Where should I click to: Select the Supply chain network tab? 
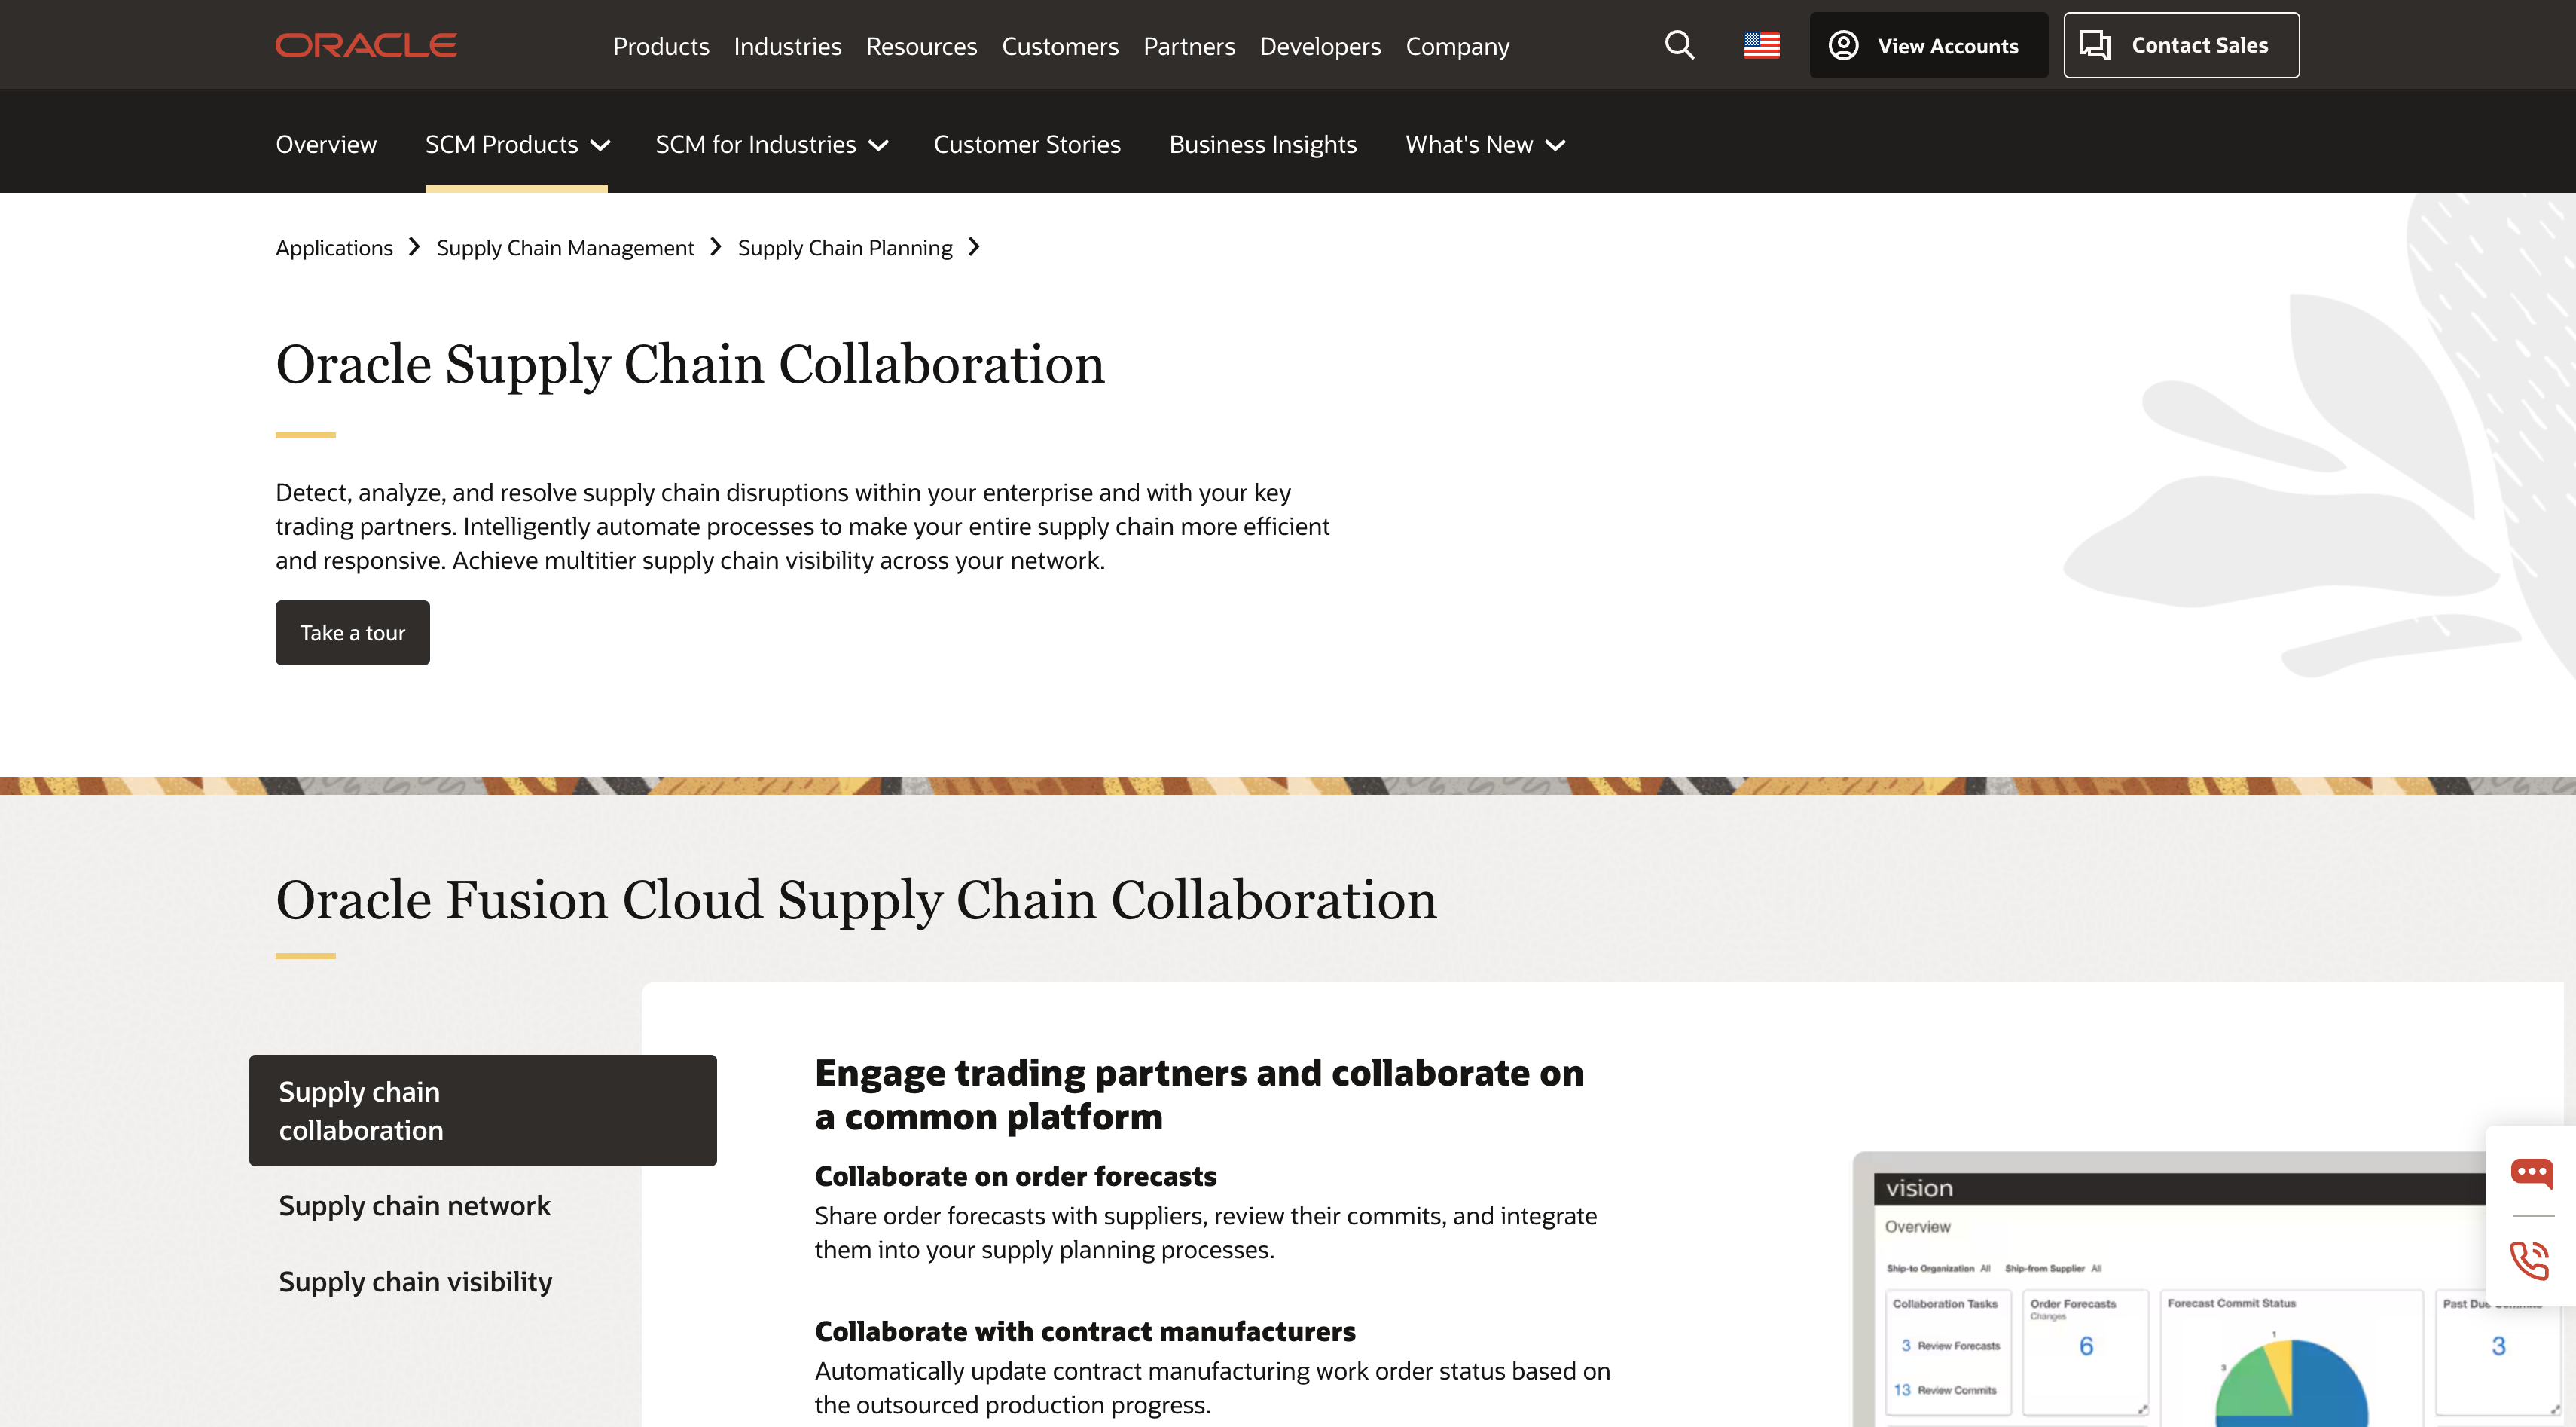click(x=414, y=1205)
